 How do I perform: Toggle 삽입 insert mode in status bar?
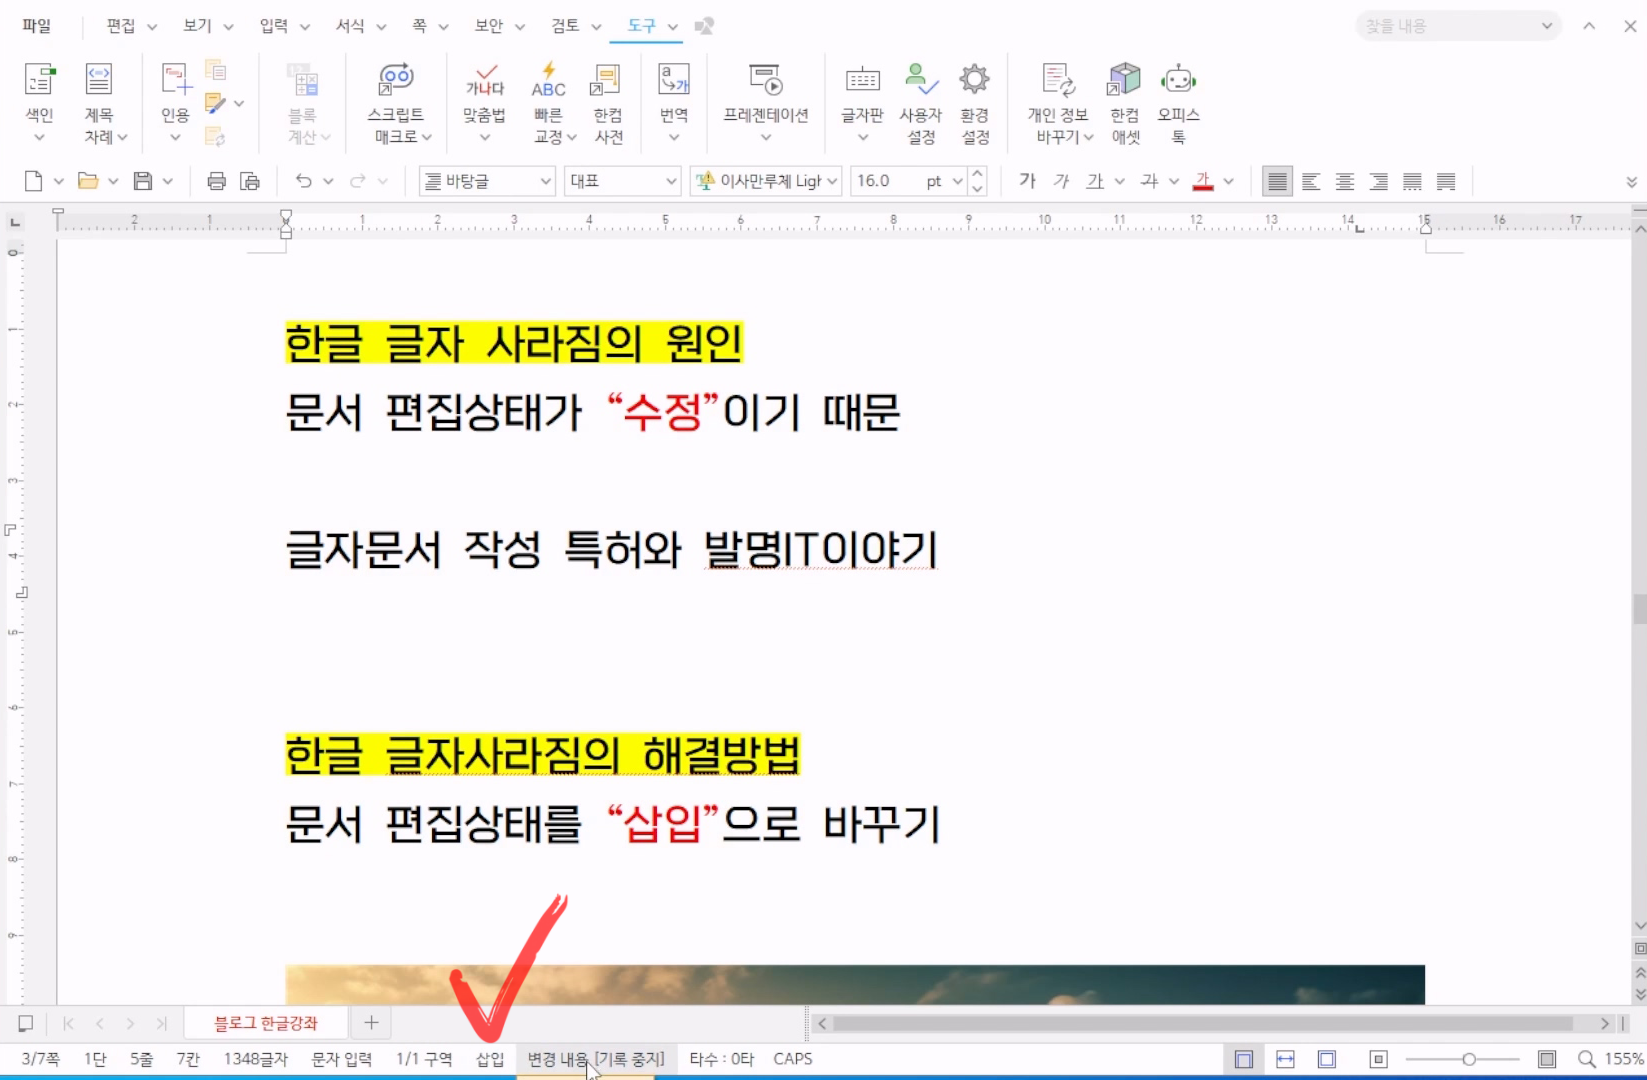click(x=490, y=1059)
